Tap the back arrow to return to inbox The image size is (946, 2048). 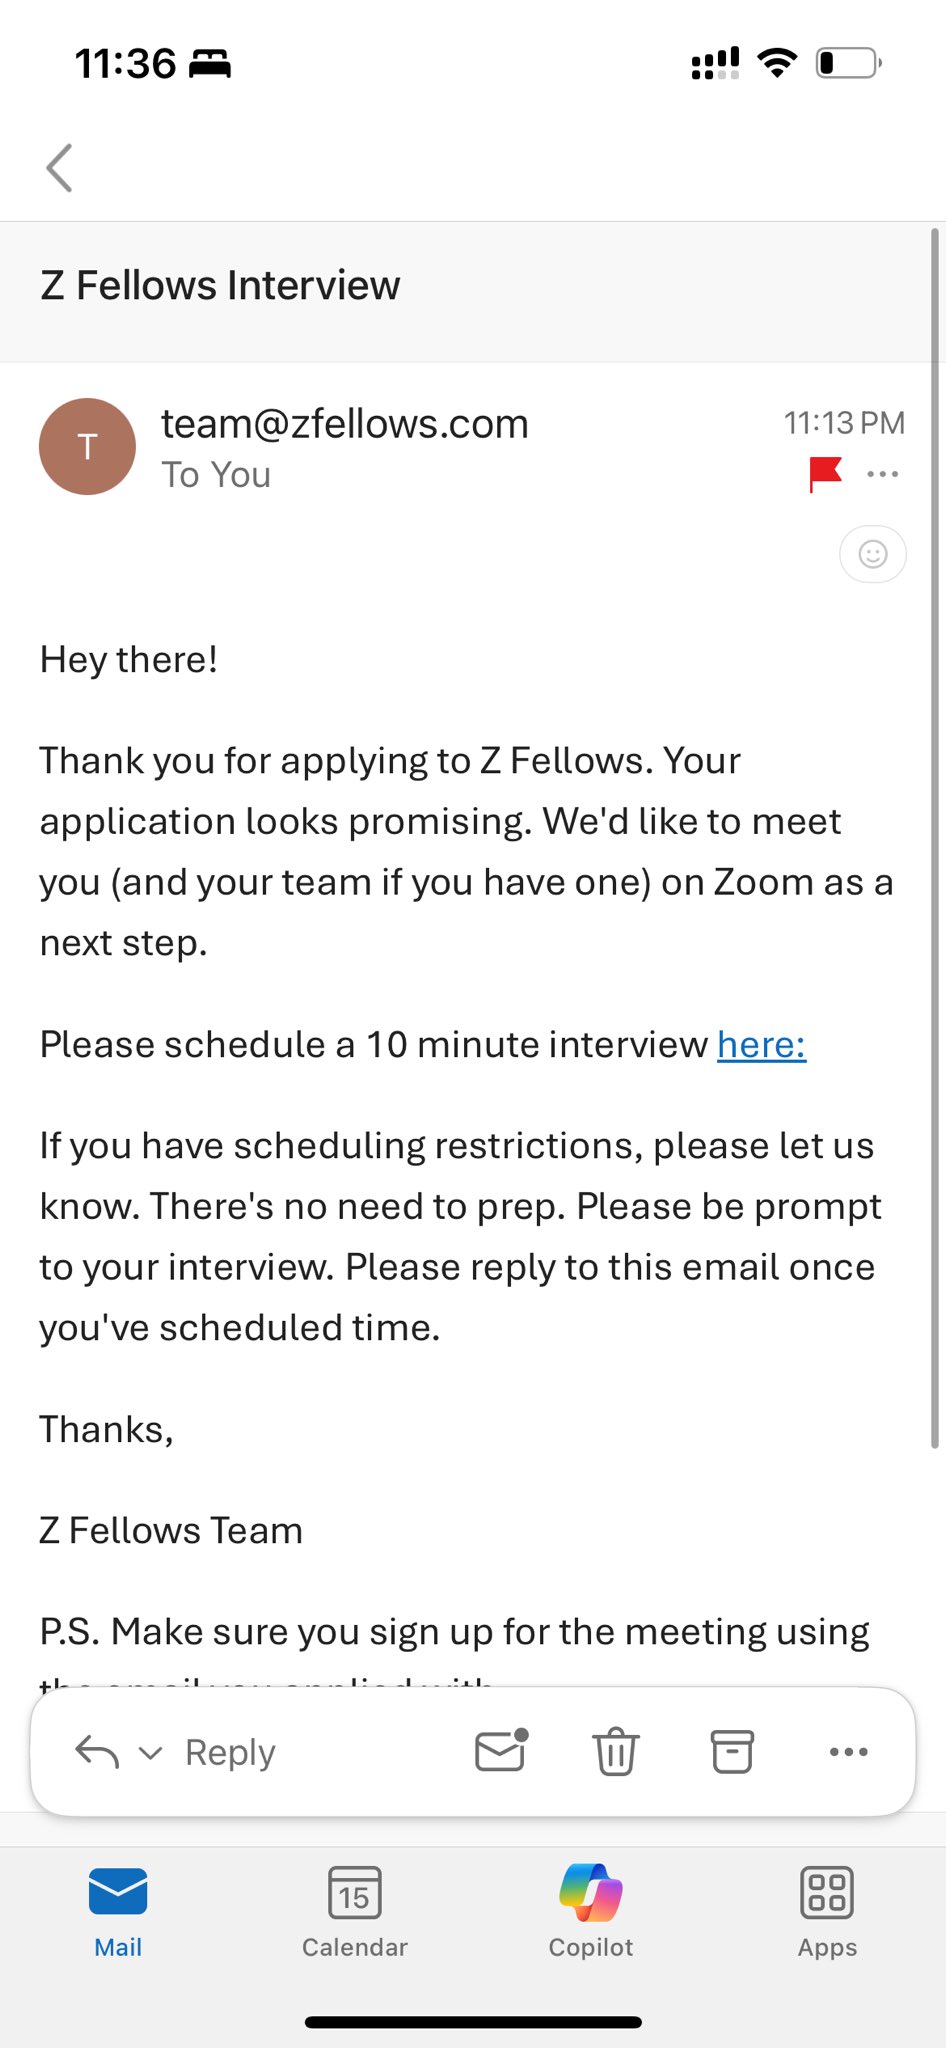(60, 168)
